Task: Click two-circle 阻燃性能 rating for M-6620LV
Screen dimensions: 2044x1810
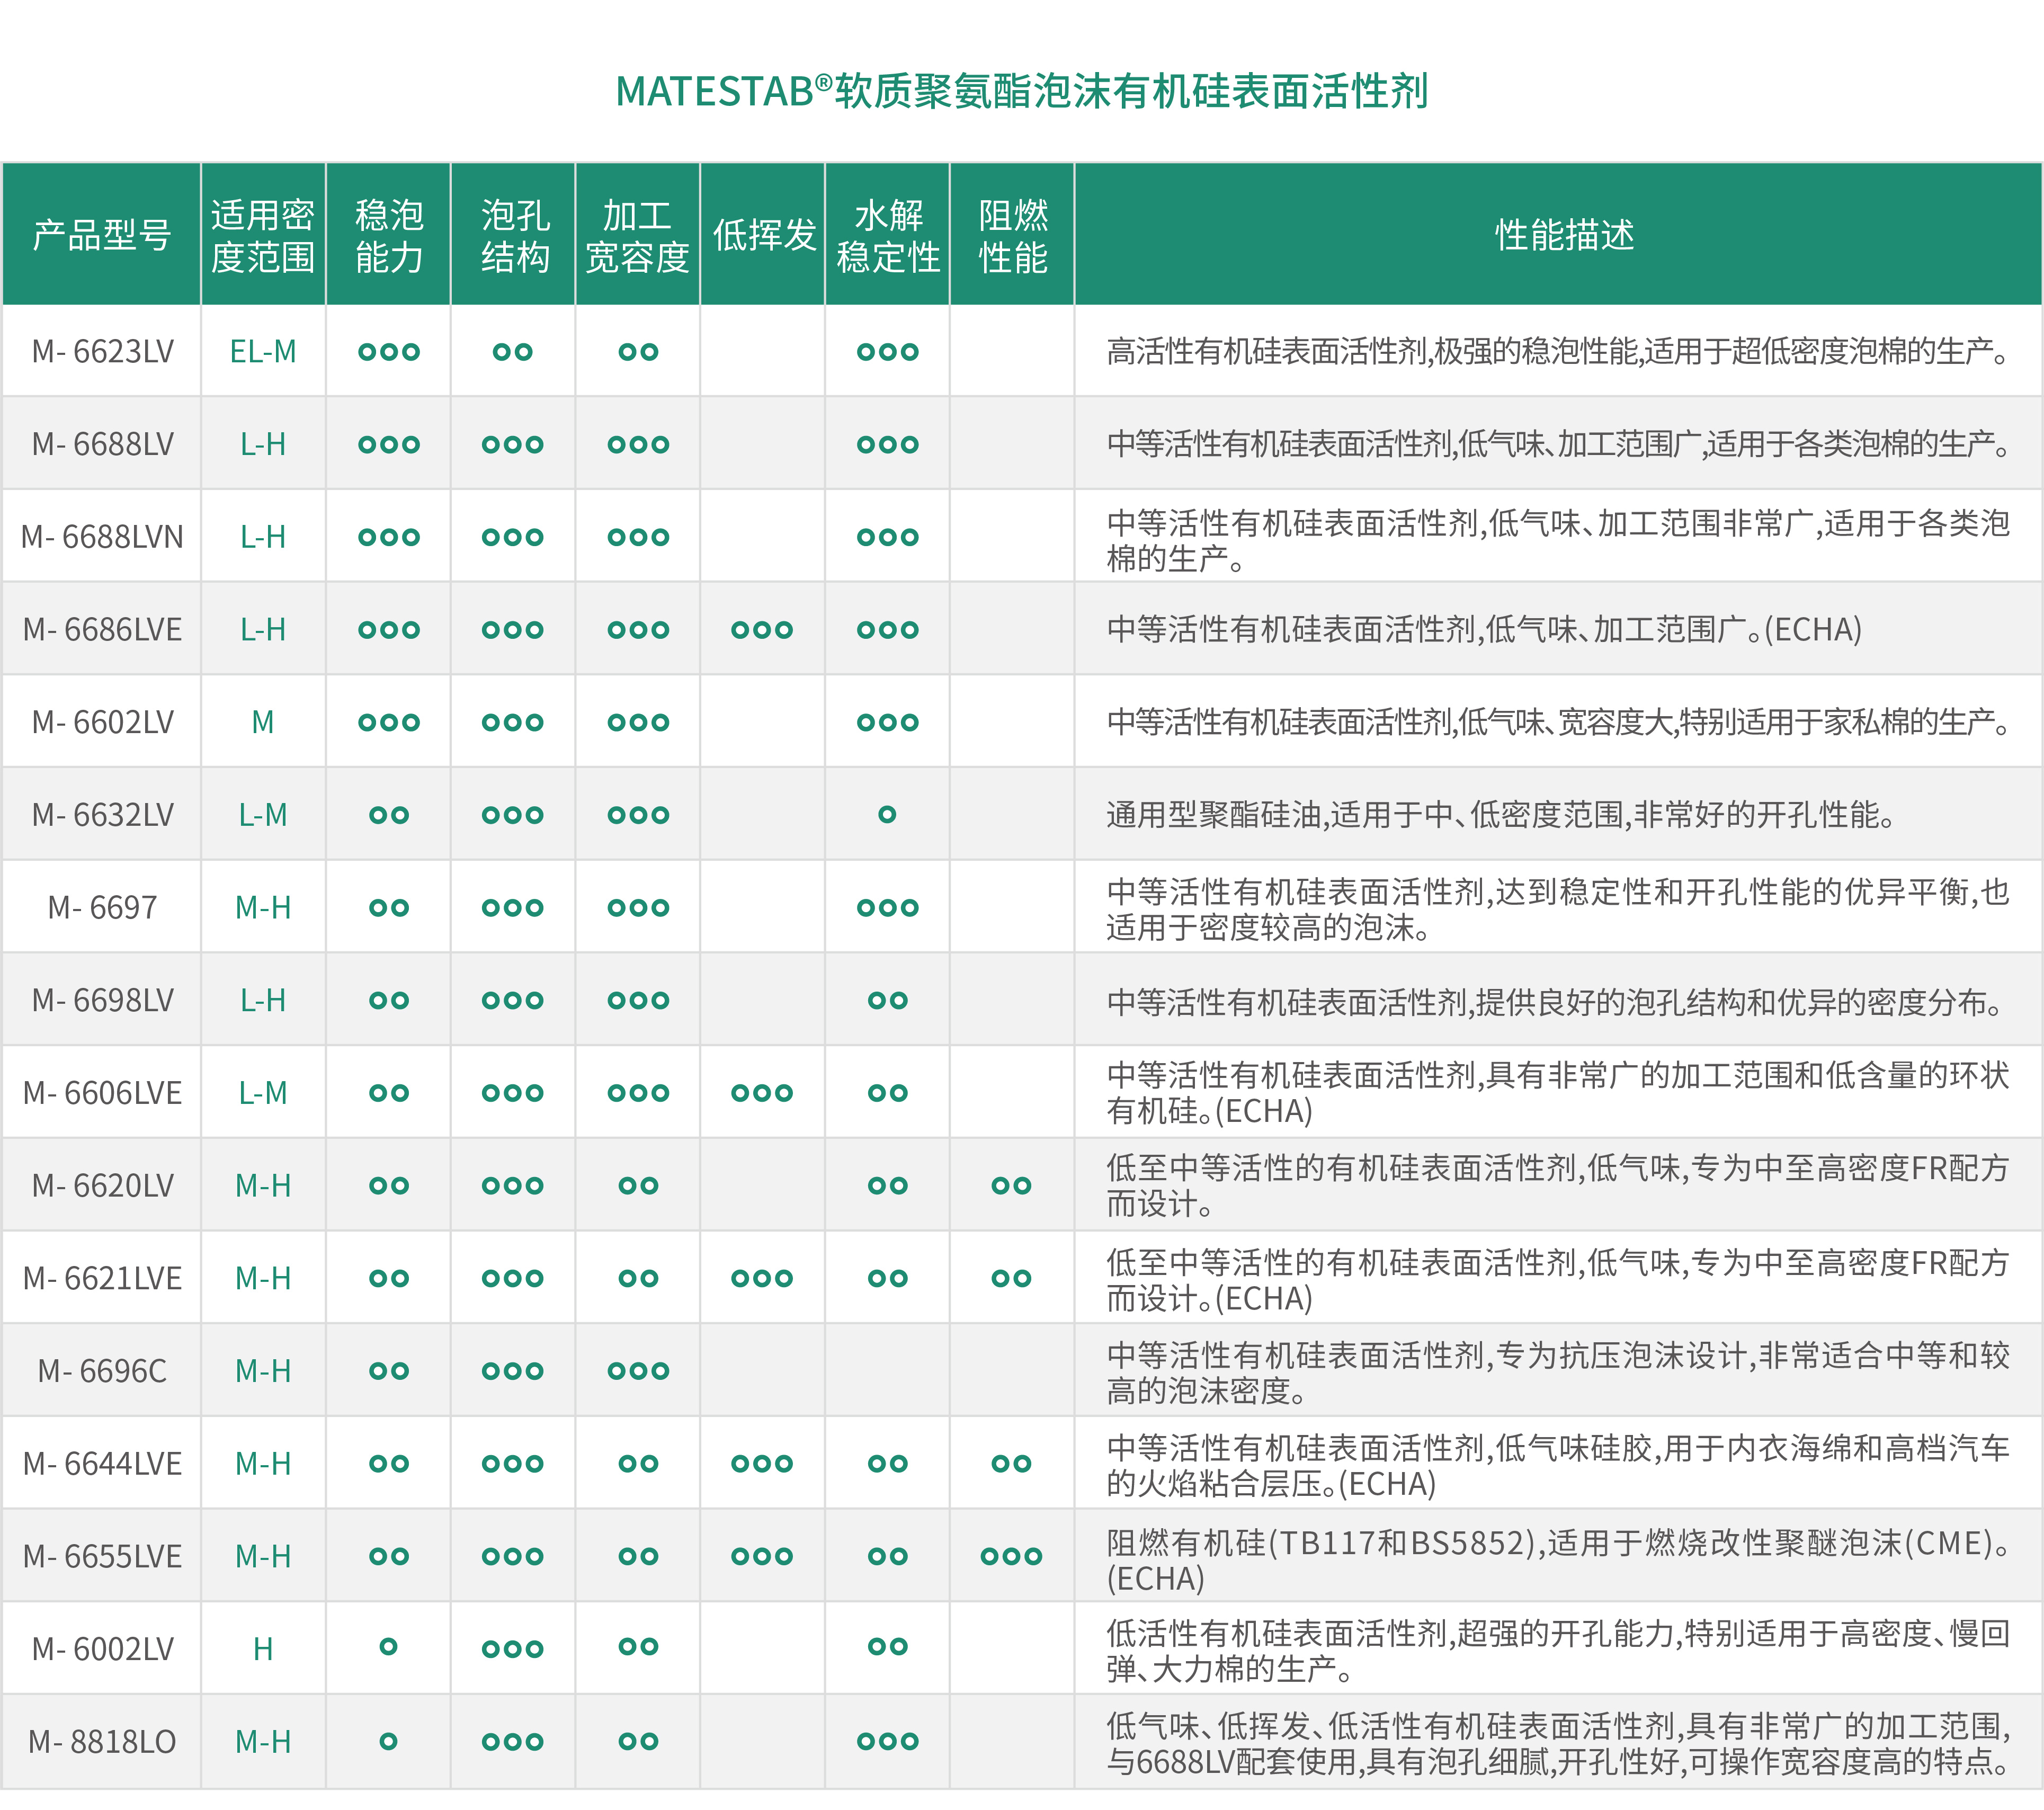Action: point(1011,1186)
